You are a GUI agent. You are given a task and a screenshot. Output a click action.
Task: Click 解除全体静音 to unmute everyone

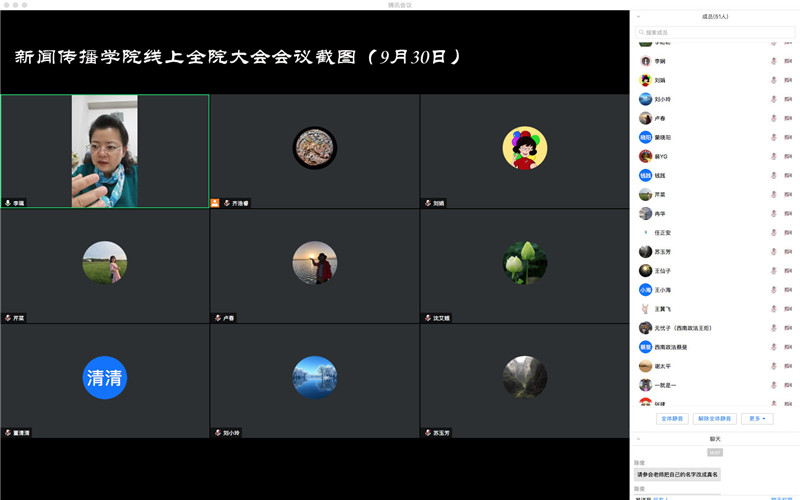coord(714,419)
